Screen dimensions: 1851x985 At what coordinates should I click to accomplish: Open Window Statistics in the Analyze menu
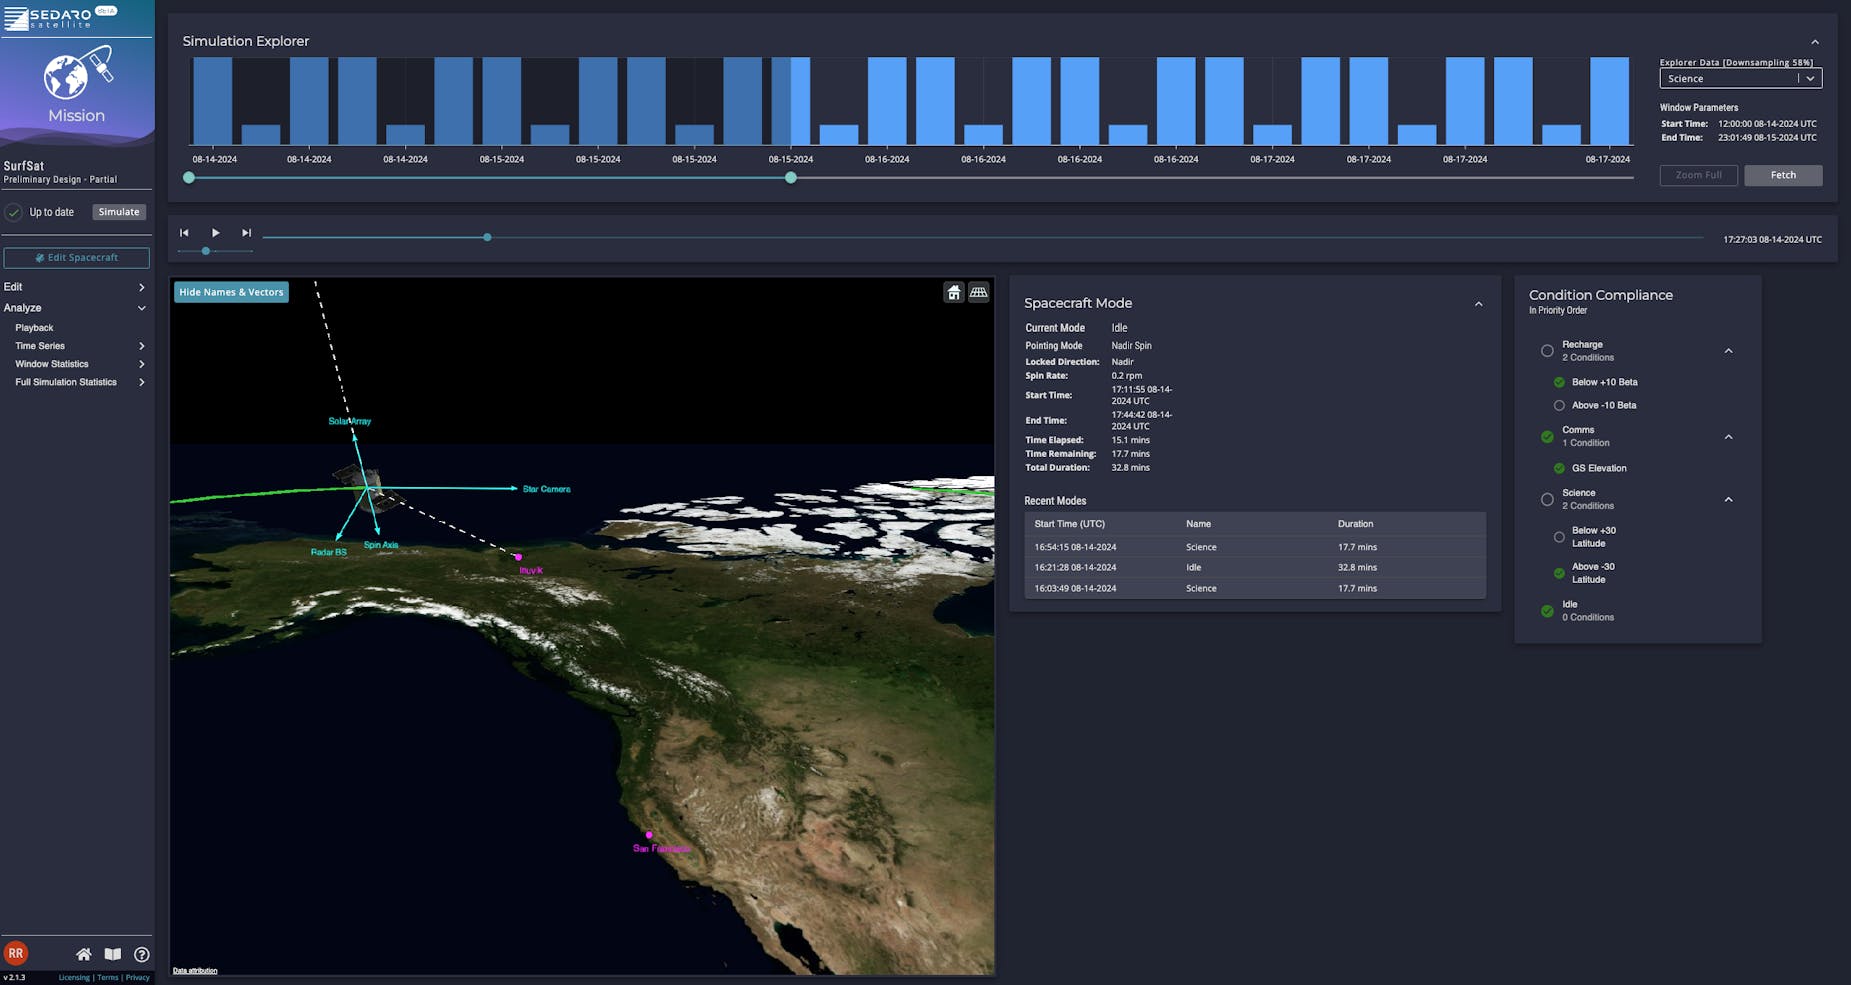[x=50, y=363]
